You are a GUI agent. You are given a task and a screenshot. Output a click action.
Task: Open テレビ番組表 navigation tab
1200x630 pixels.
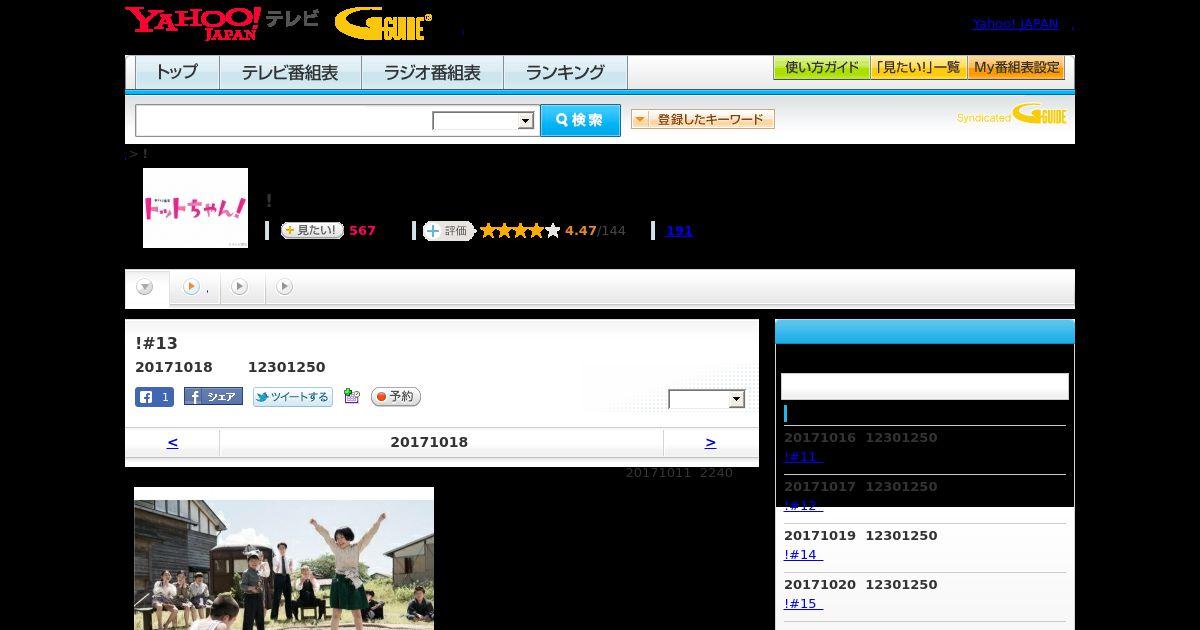pyautogui.click(x=290, y=73)
